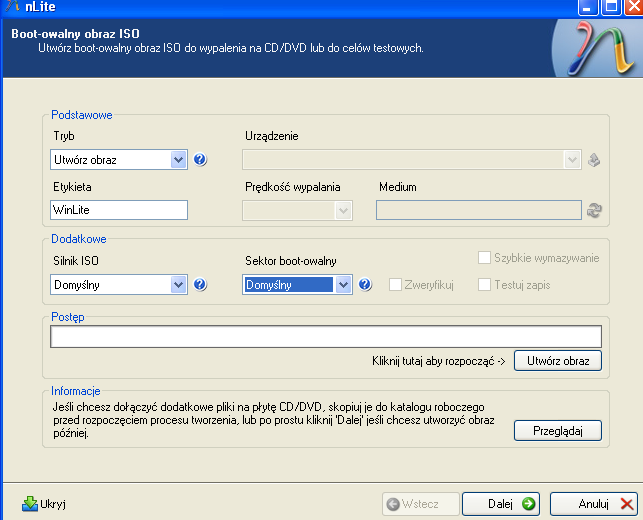Open the Urządzenie device dropdown
The width and height of the screenshot is (643, 520).
click(x=412, y=160)
